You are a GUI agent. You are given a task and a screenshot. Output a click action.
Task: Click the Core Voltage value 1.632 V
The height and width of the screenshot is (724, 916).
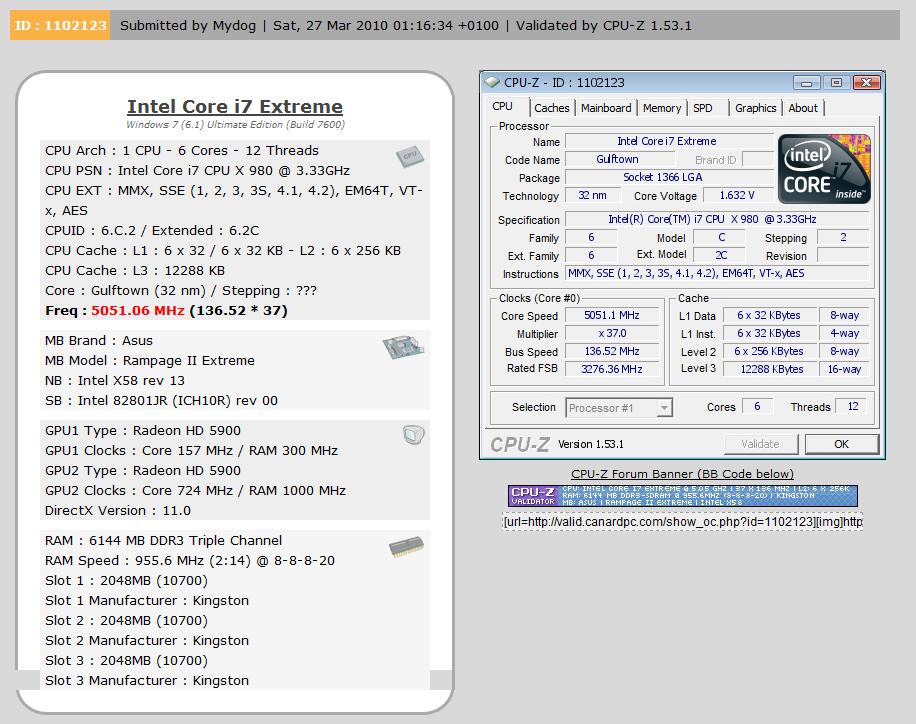pyautogui.click(x=737, y=196)
